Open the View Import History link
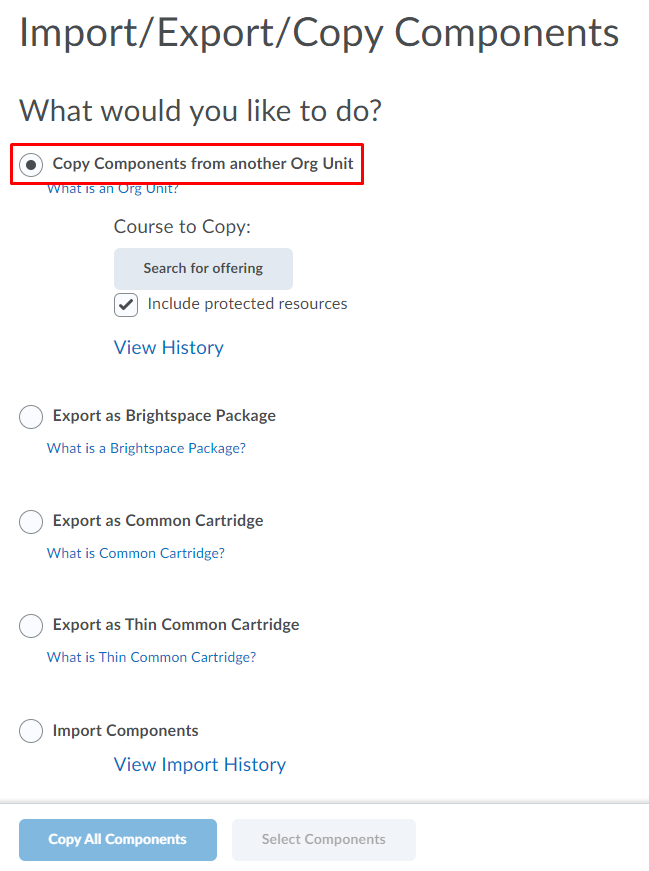This screenshot has width=649, height=871. (x=200, y=765)
